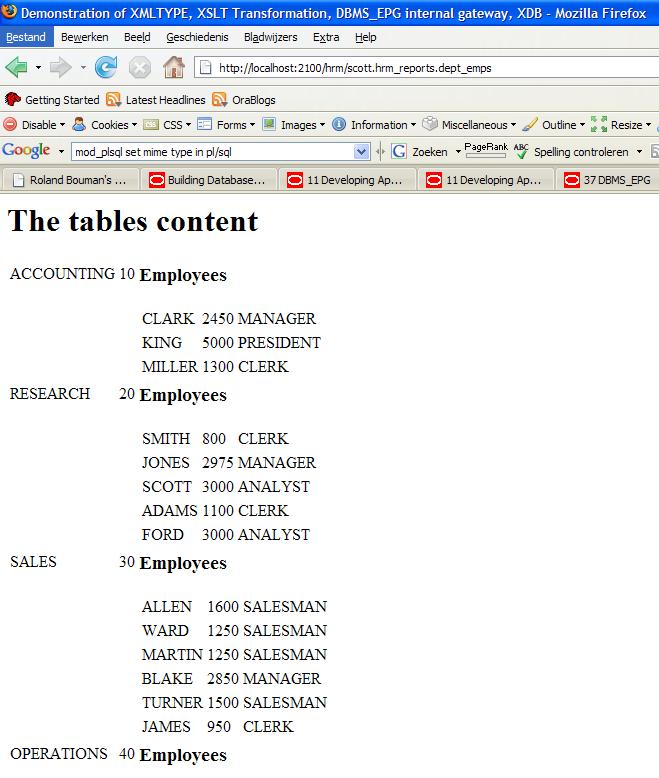Screen dimensions: 659x778
Task: Click The tables content heading
Action: pyautogui.click(x=133, y=221)
